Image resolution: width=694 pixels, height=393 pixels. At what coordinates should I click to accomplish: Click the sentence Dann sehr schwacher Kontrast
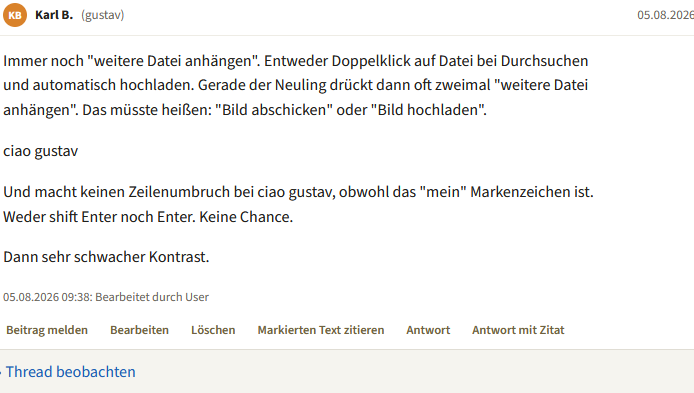pos(106,257)
